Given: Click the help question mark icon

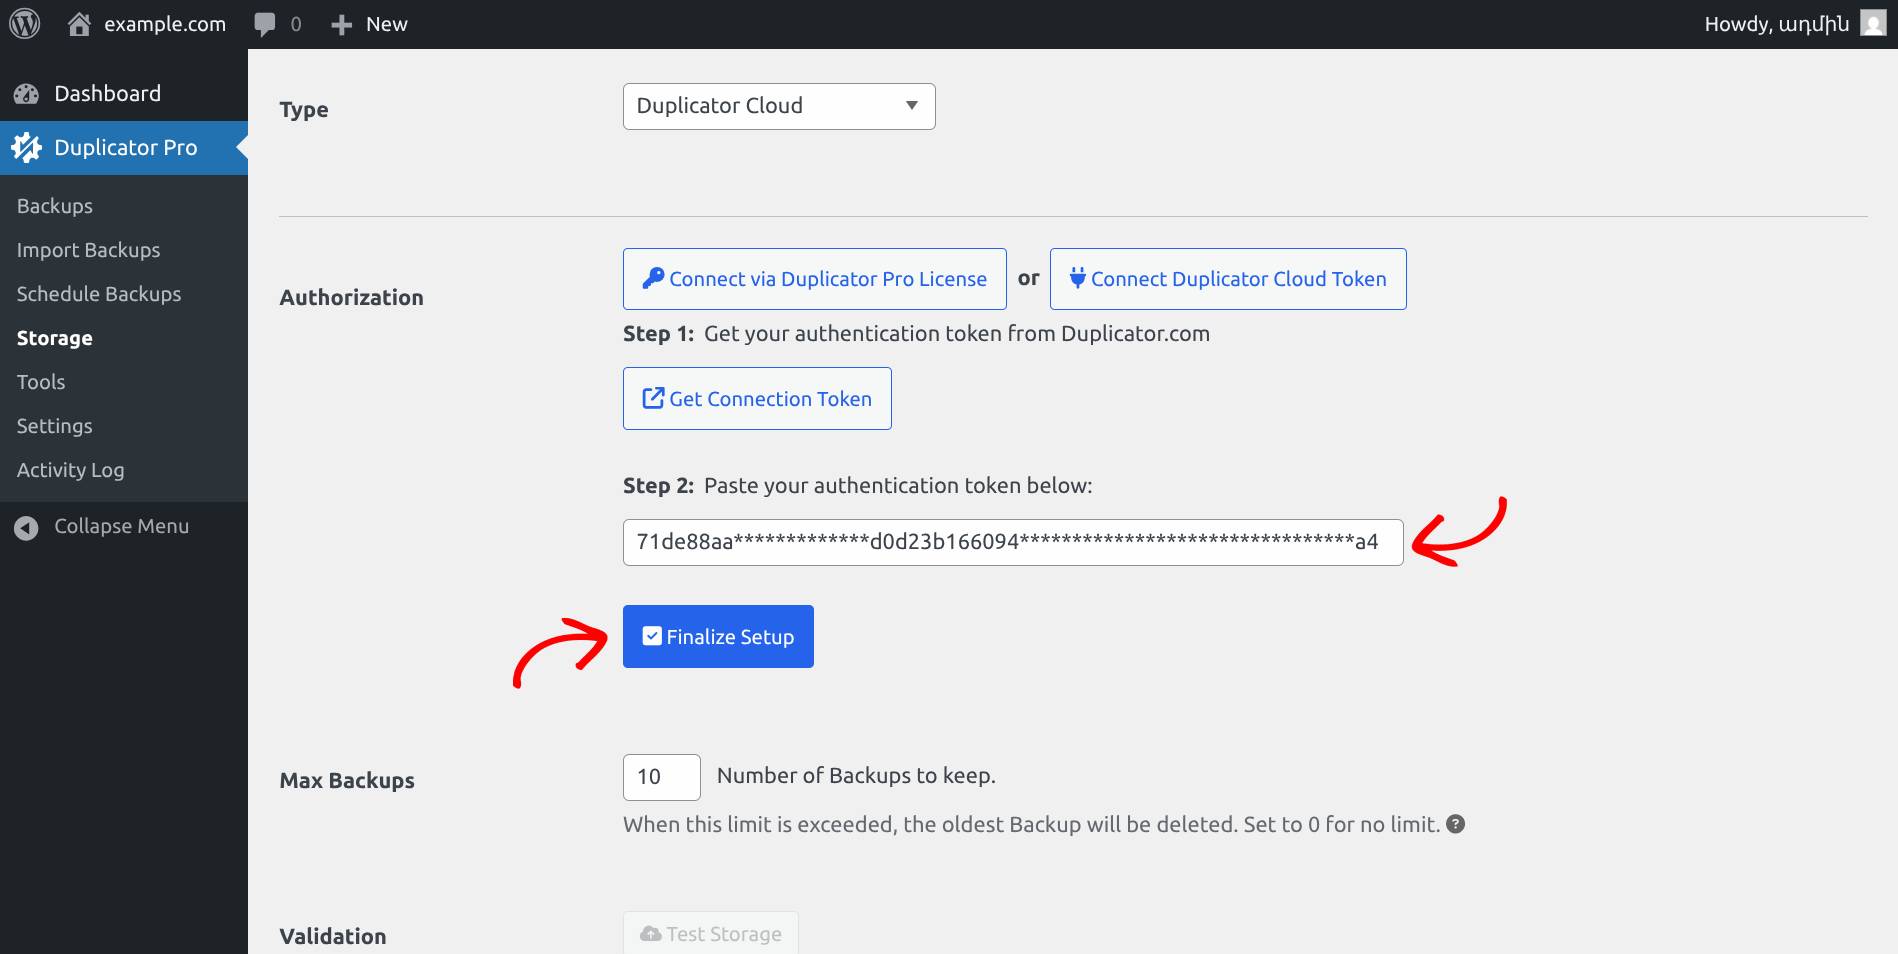Looking at the screenshot, I should [1456, 824].
